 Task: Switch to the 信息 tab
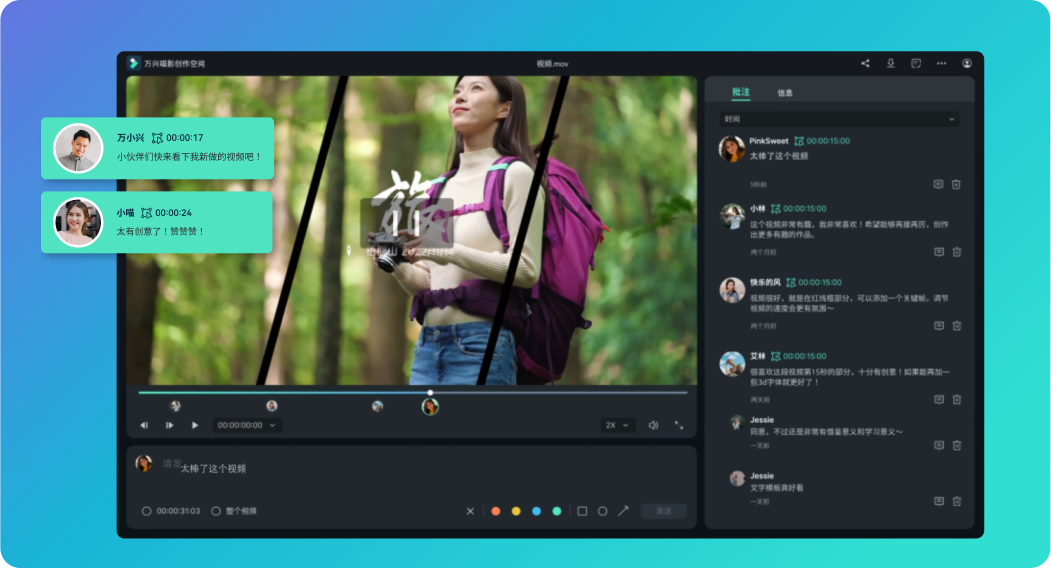tap(785, 93)
